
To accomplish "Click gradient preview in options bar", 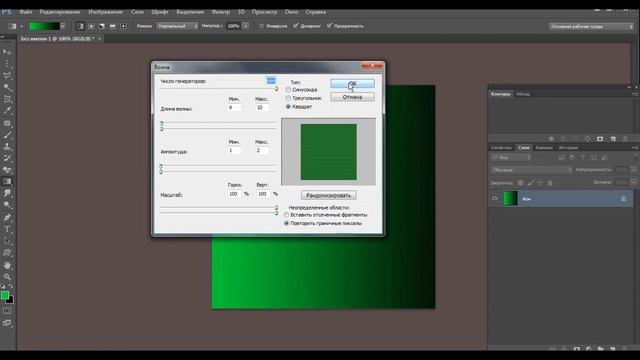I will click(44, 26).
